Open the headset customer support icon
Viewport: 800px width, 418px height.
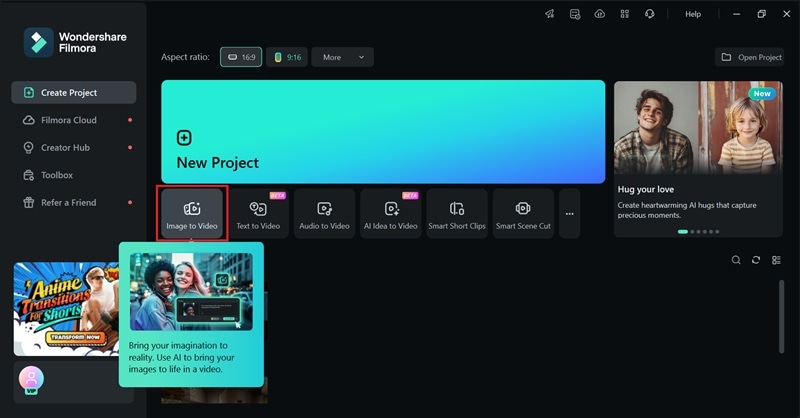point(649,14)
